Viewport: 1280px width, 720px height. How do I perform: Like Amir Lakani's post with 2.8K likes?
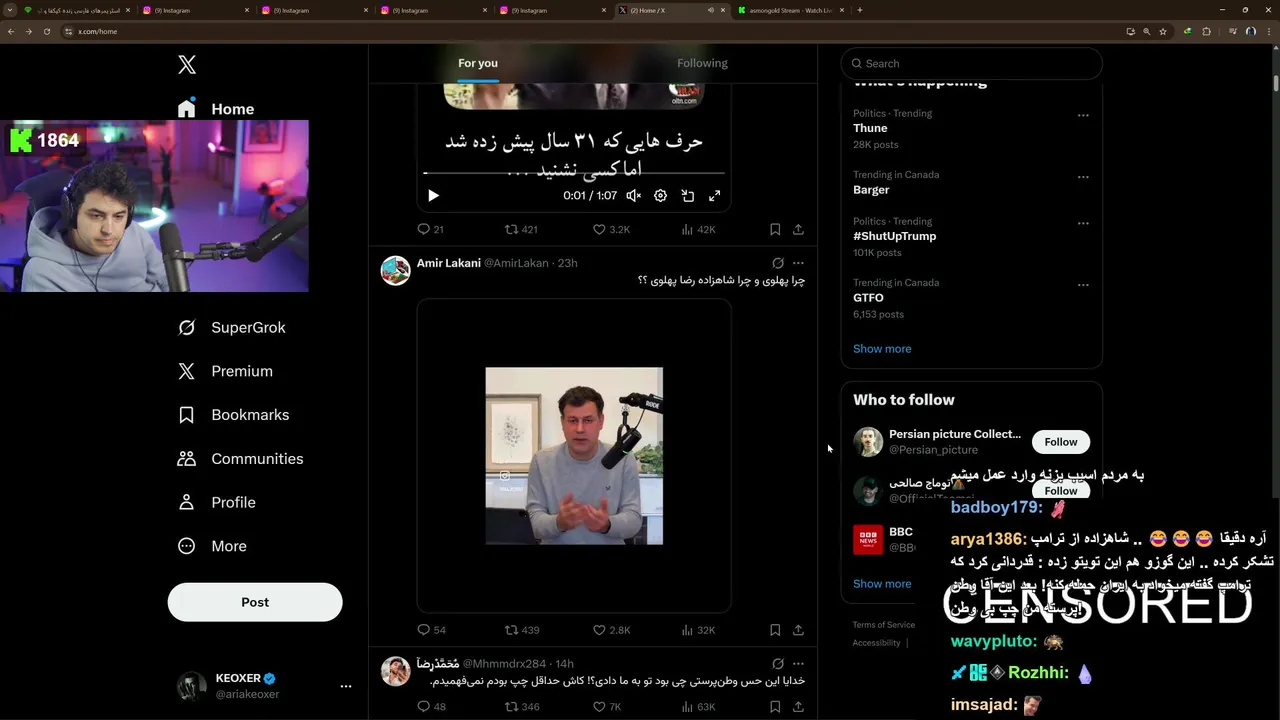[611, 630]
